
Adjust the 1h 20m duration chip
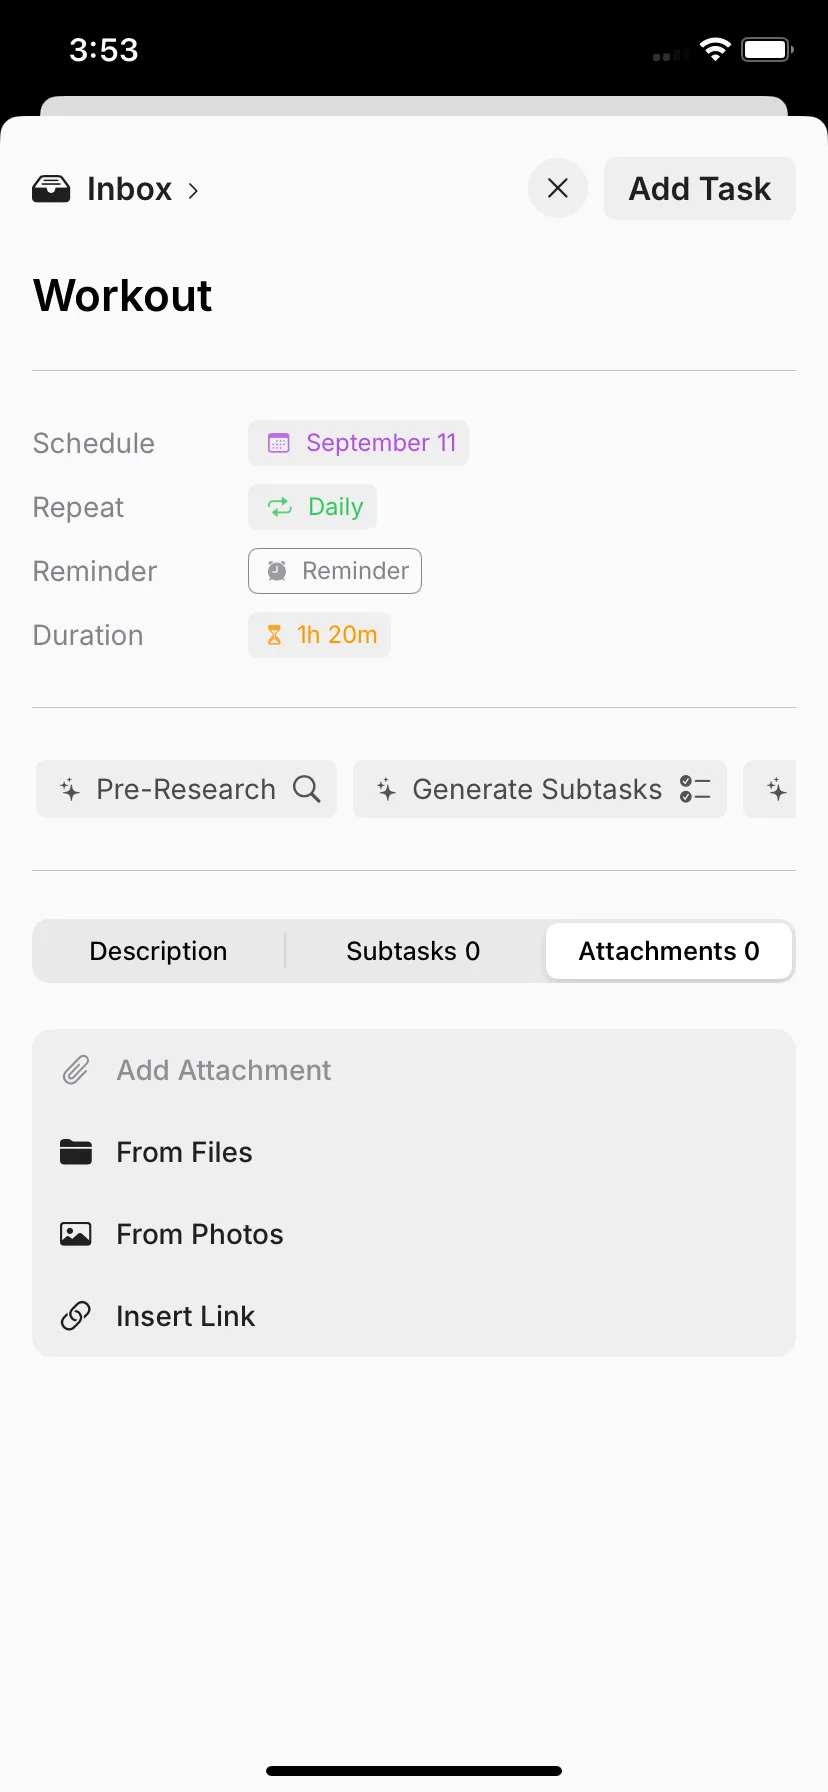(319, 635)
